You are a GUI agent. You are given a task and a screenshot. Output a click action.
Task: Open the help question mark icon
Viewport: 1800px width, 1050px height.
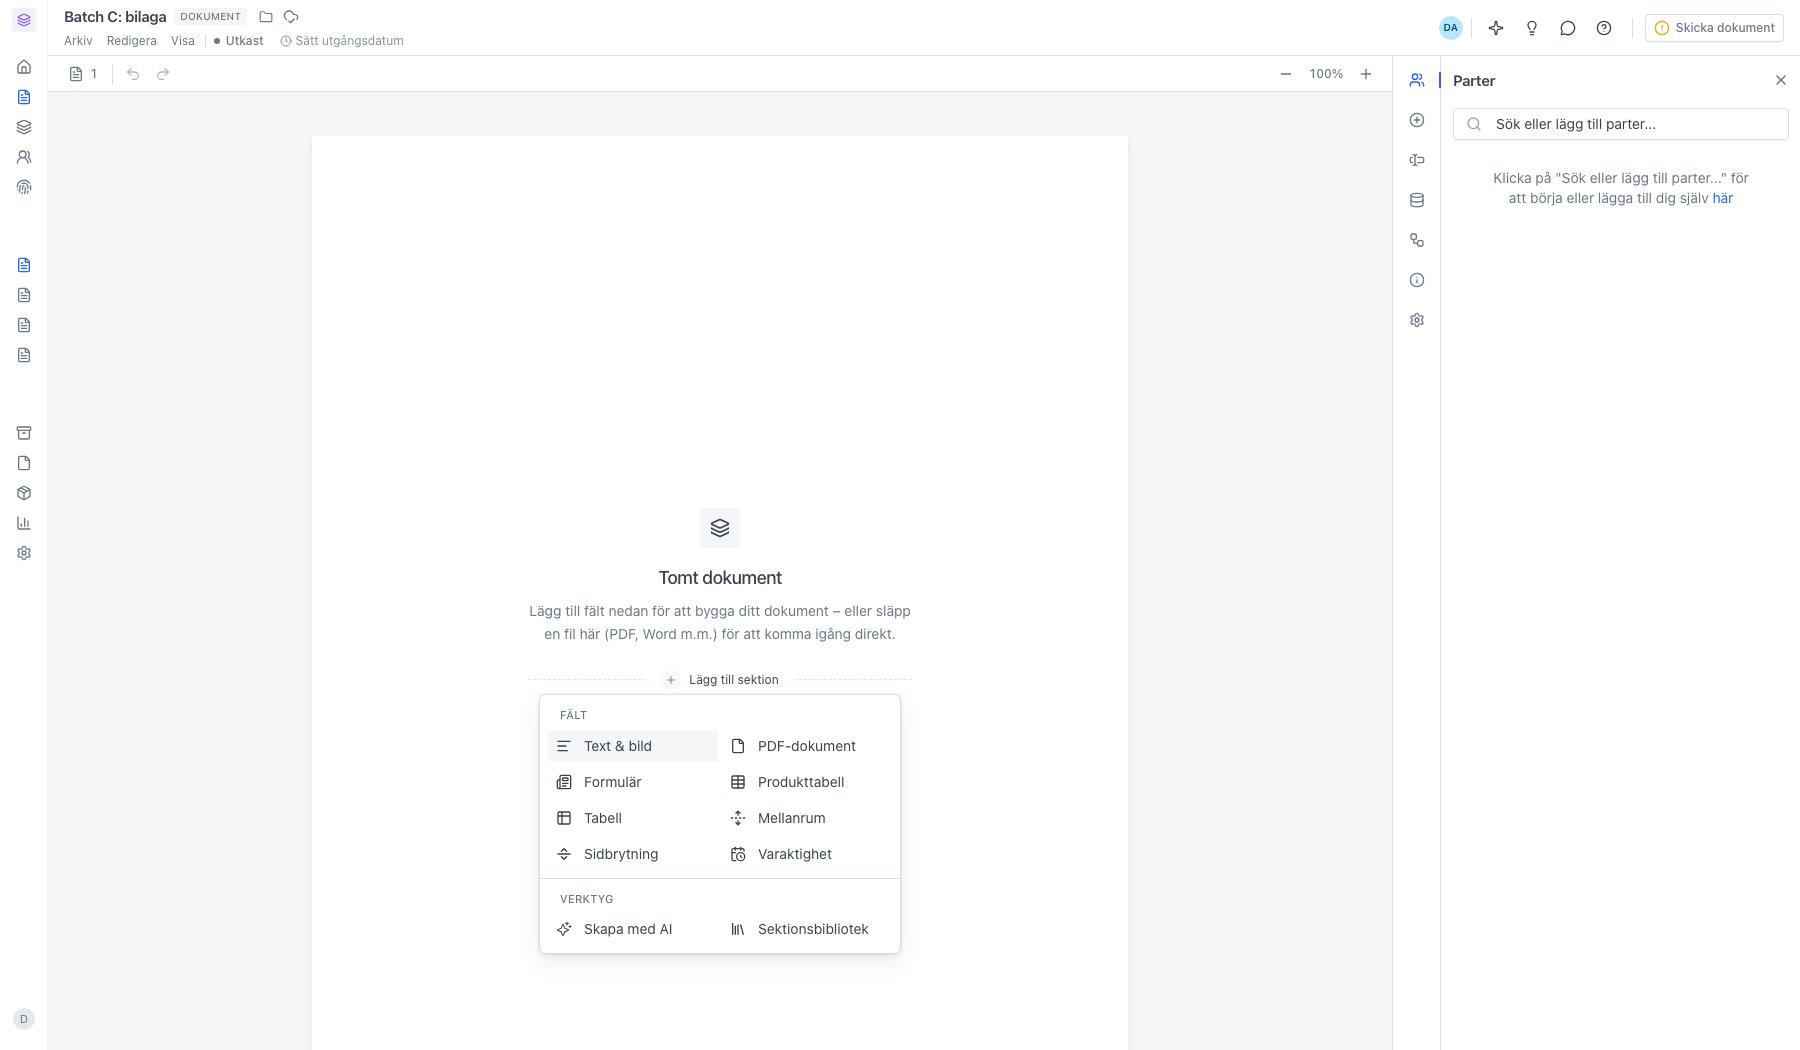point(1604,28)
